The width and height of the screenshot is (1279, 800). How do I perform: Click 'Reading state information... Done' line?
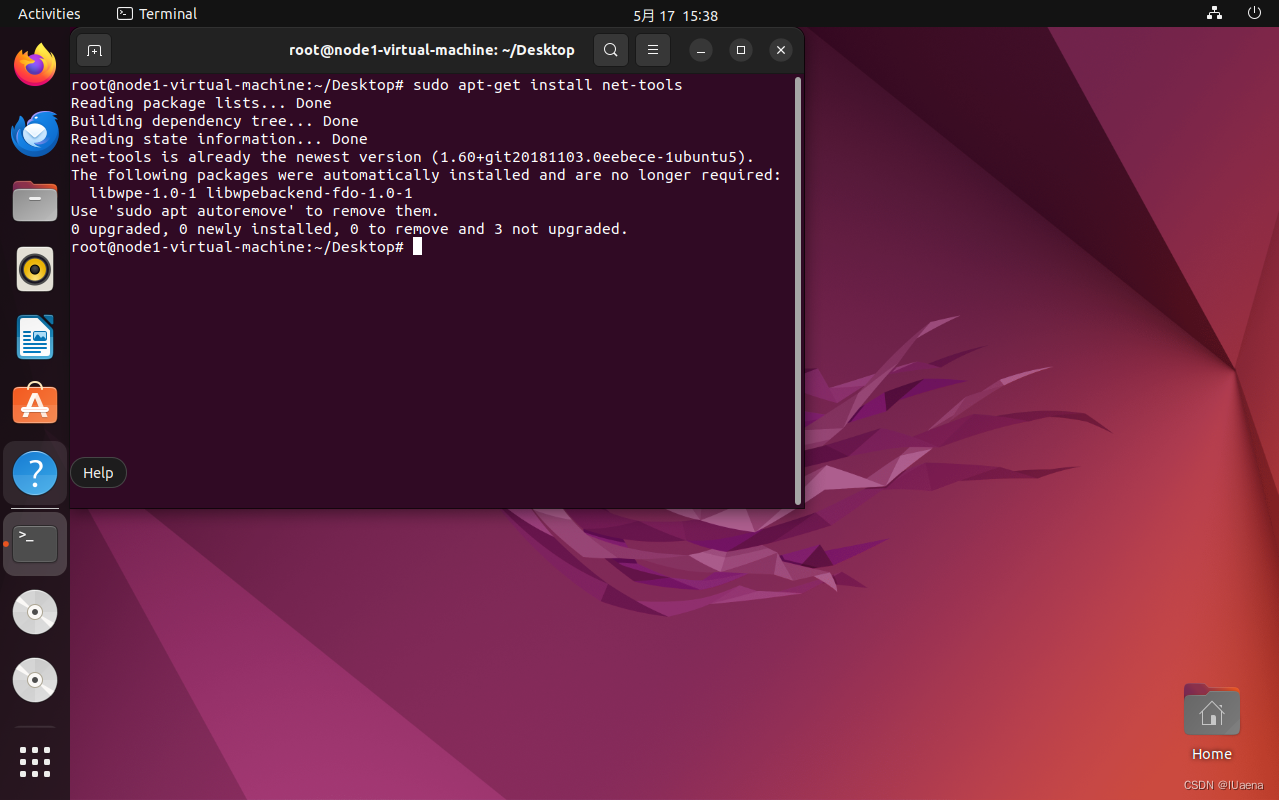[x=219, y=139]
